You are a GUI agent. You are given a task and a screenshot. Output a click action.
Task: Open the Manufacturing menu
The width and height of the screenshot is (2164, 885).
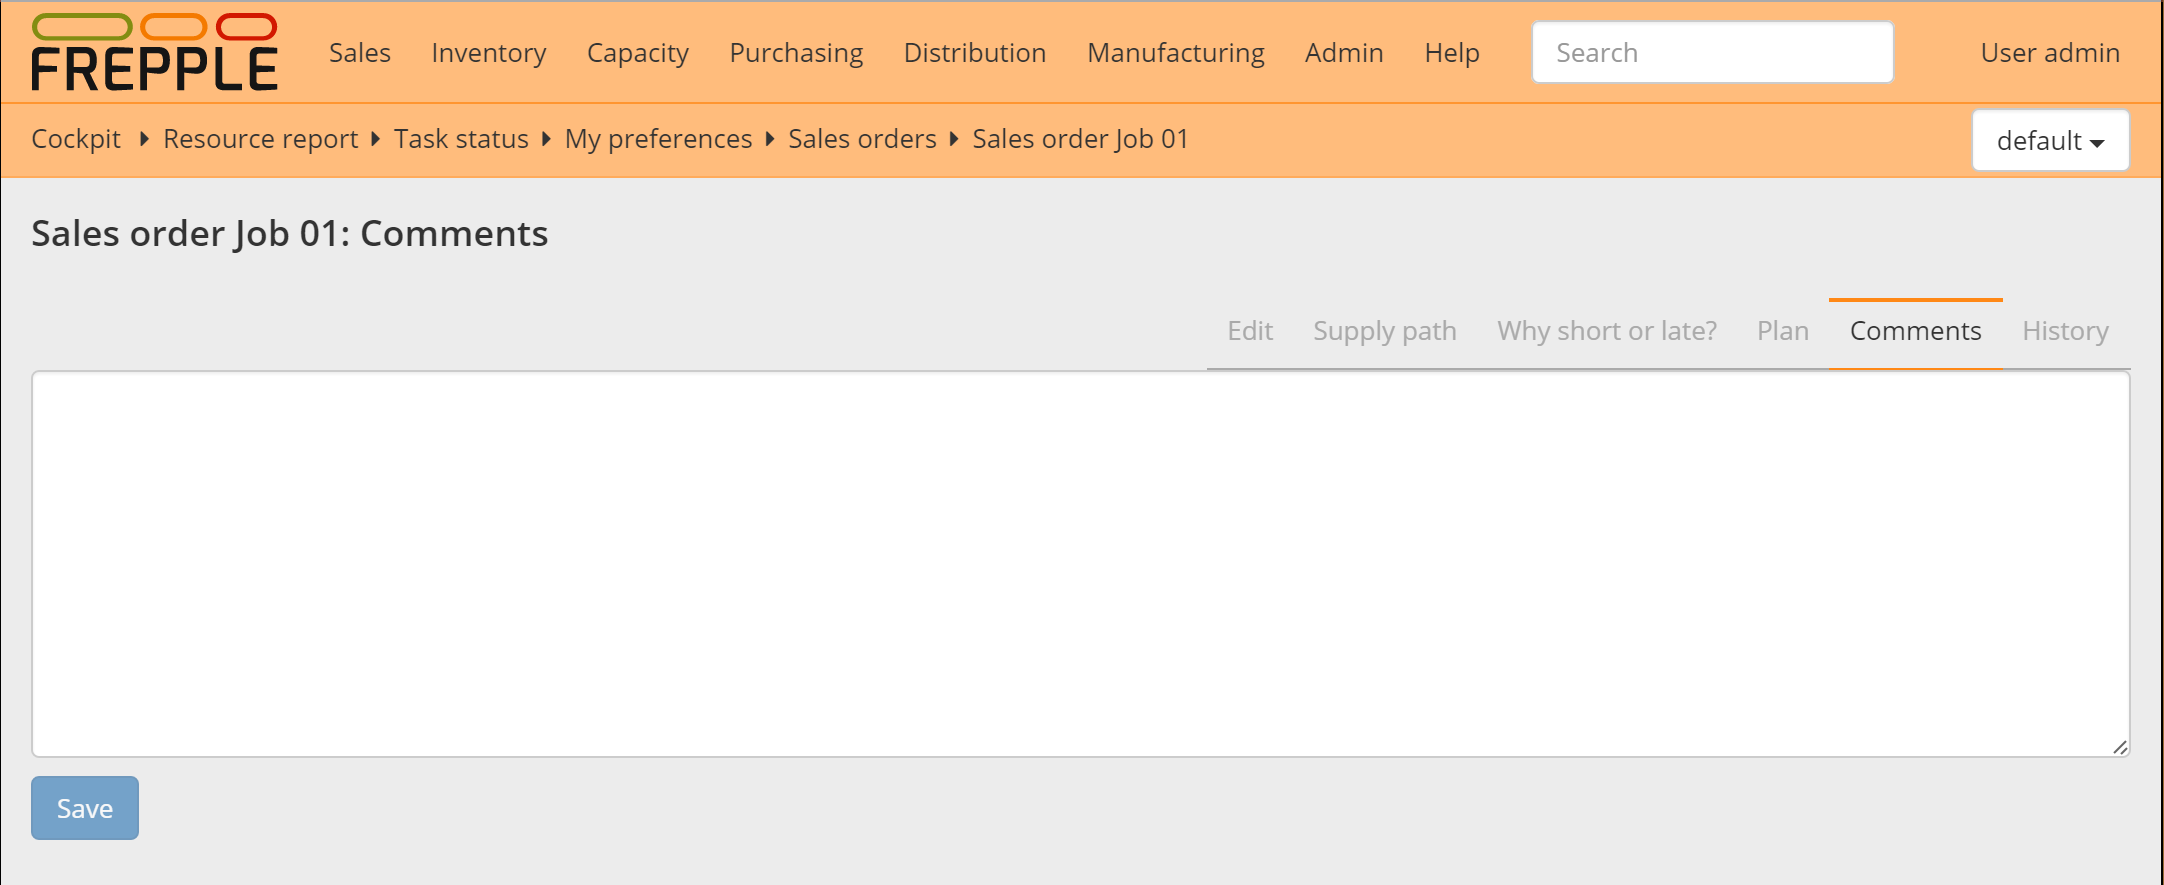(x=1176, y=53)
